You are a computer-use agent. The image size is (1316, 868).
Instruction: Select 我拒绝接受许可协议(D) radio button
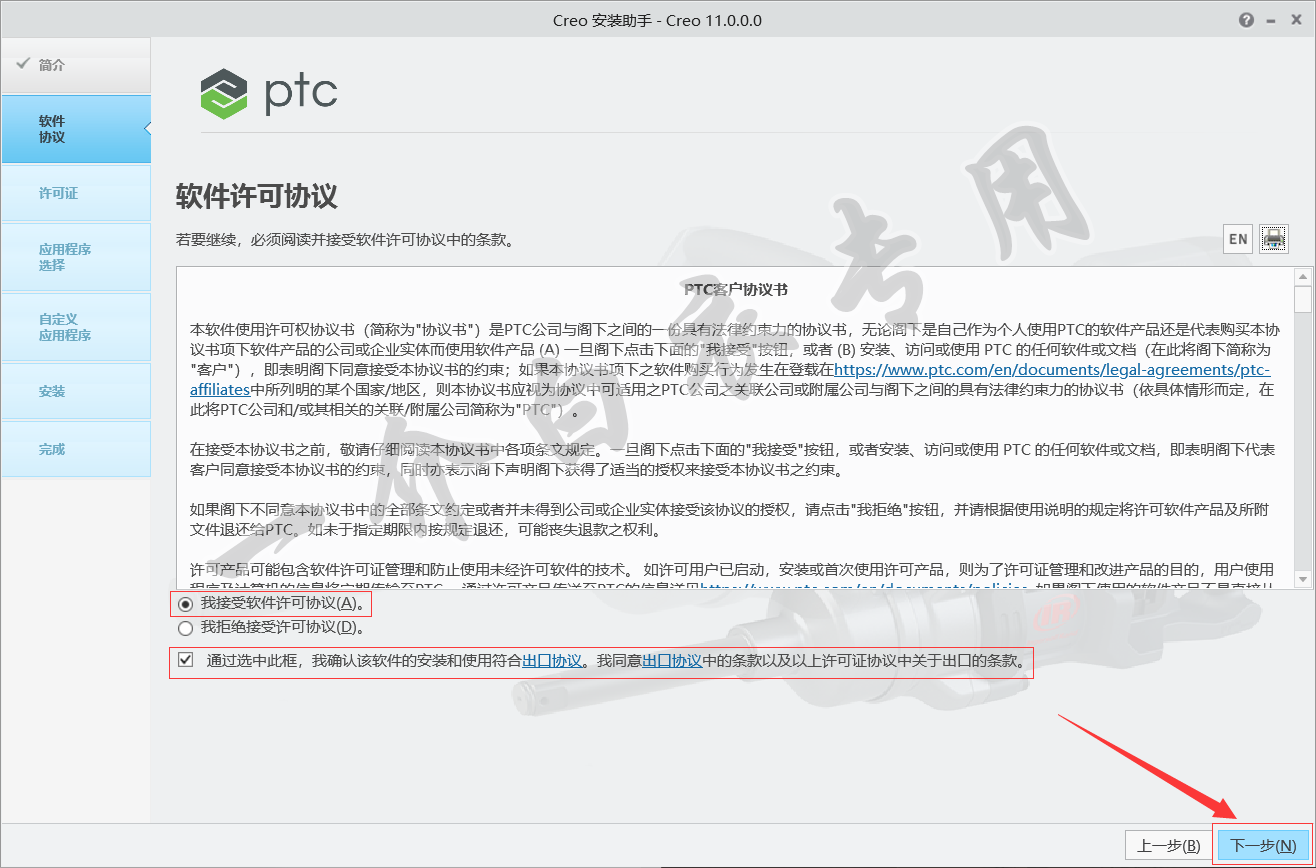[185, 628]
